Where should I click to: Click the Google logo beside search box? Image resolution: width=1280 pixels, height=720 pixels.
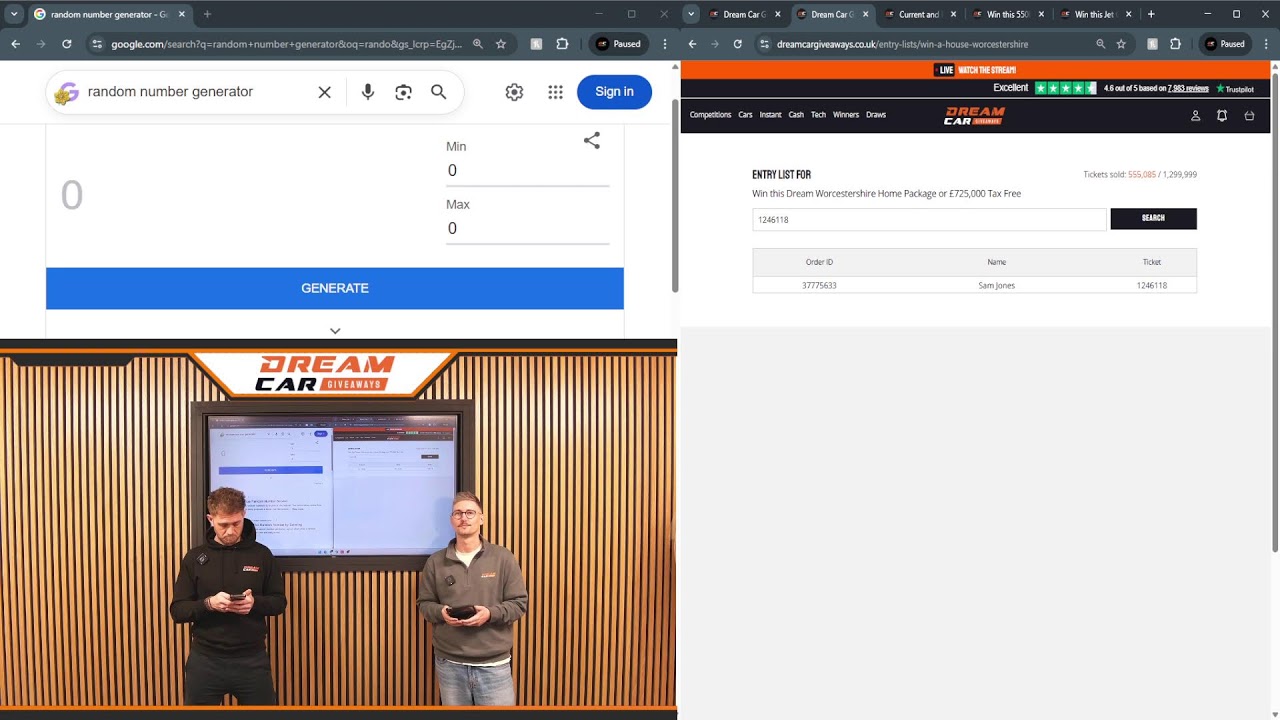(x=66, y=93)
